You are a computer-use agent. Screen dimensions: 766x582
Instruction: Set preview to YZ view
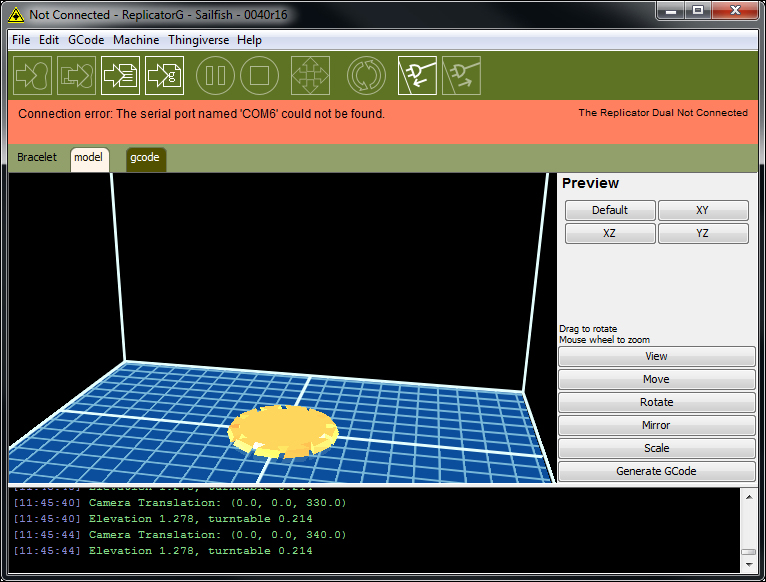[x=703, y=233]
